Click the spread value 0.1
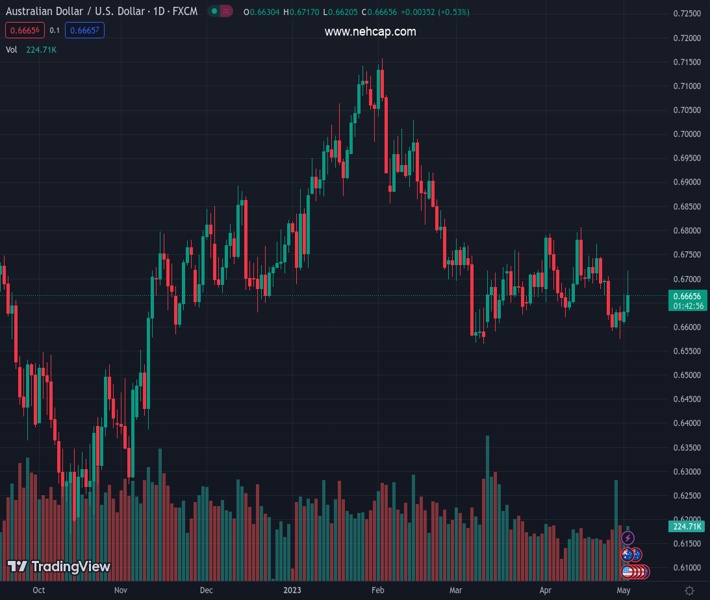 [x=55, y=30]
